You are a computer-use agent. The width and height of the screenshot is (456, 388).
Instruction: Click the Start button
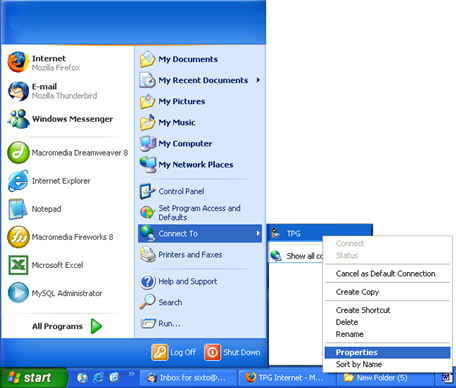point(33,378)
